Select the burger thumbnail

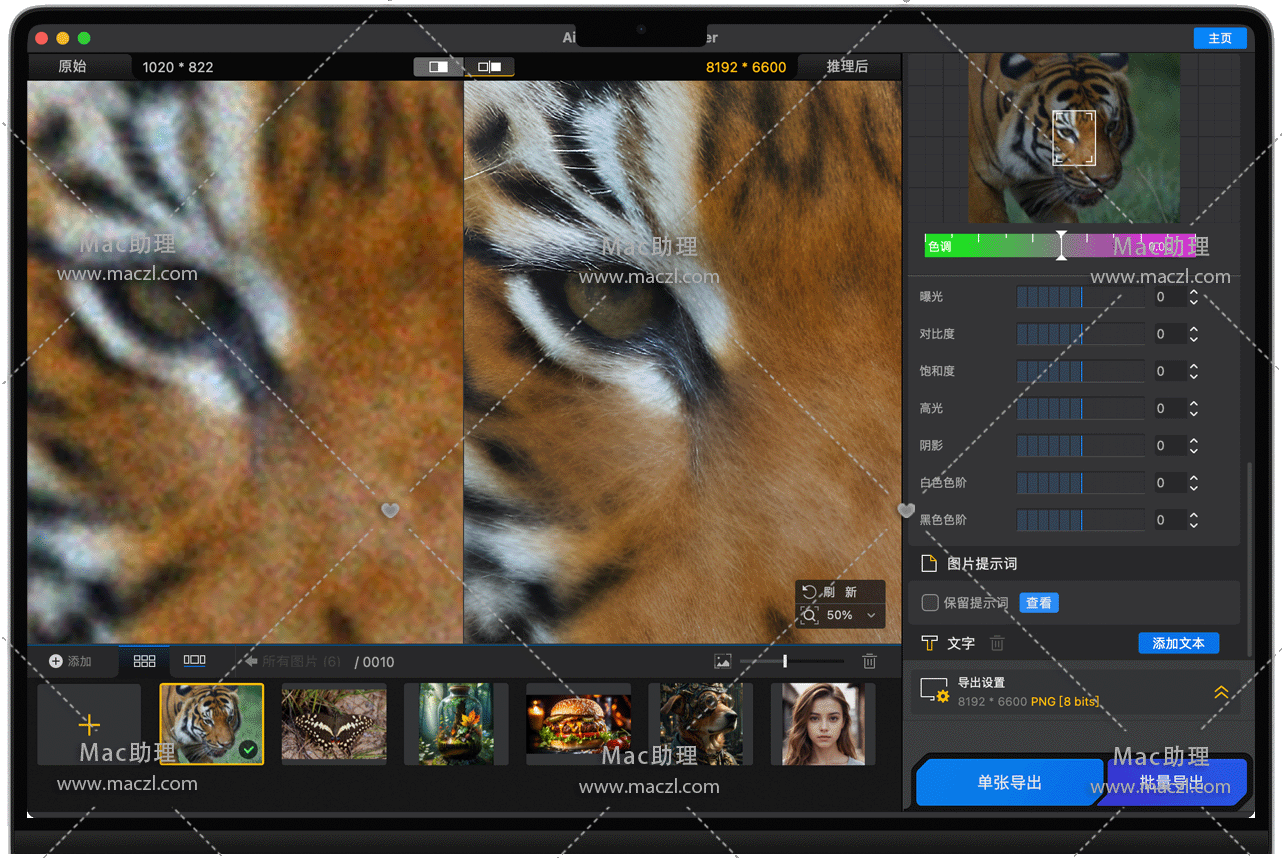point(578,724)
